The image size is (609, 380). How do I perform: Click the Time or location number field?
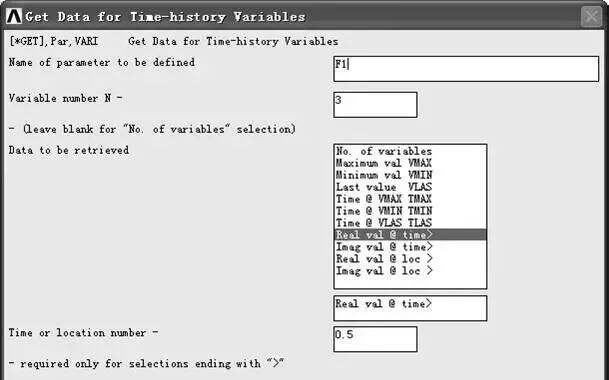coord(376,339)
